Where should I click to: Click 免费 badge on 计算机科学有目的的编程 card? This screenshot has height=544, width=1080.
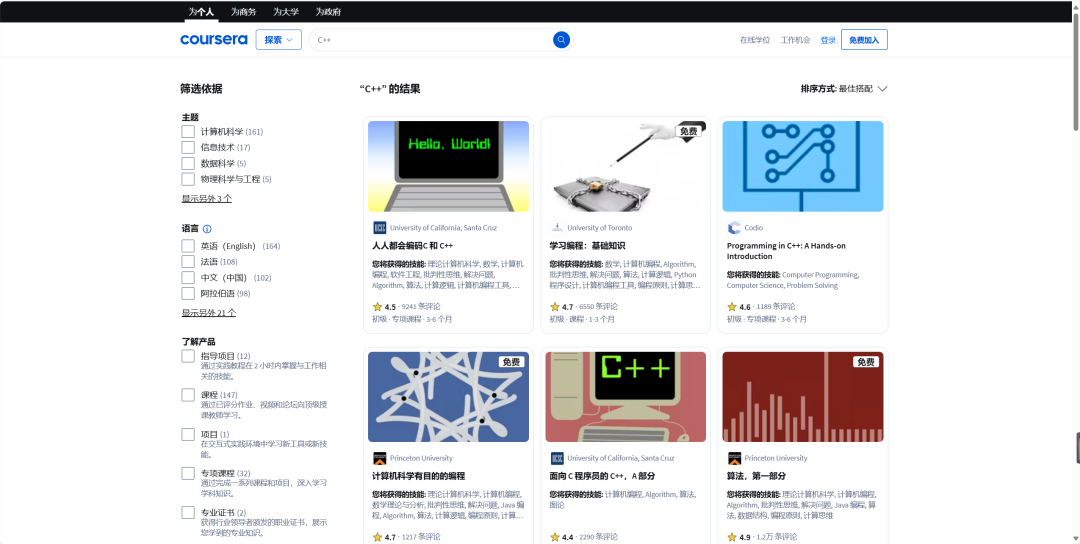click(x=512, y=362)
